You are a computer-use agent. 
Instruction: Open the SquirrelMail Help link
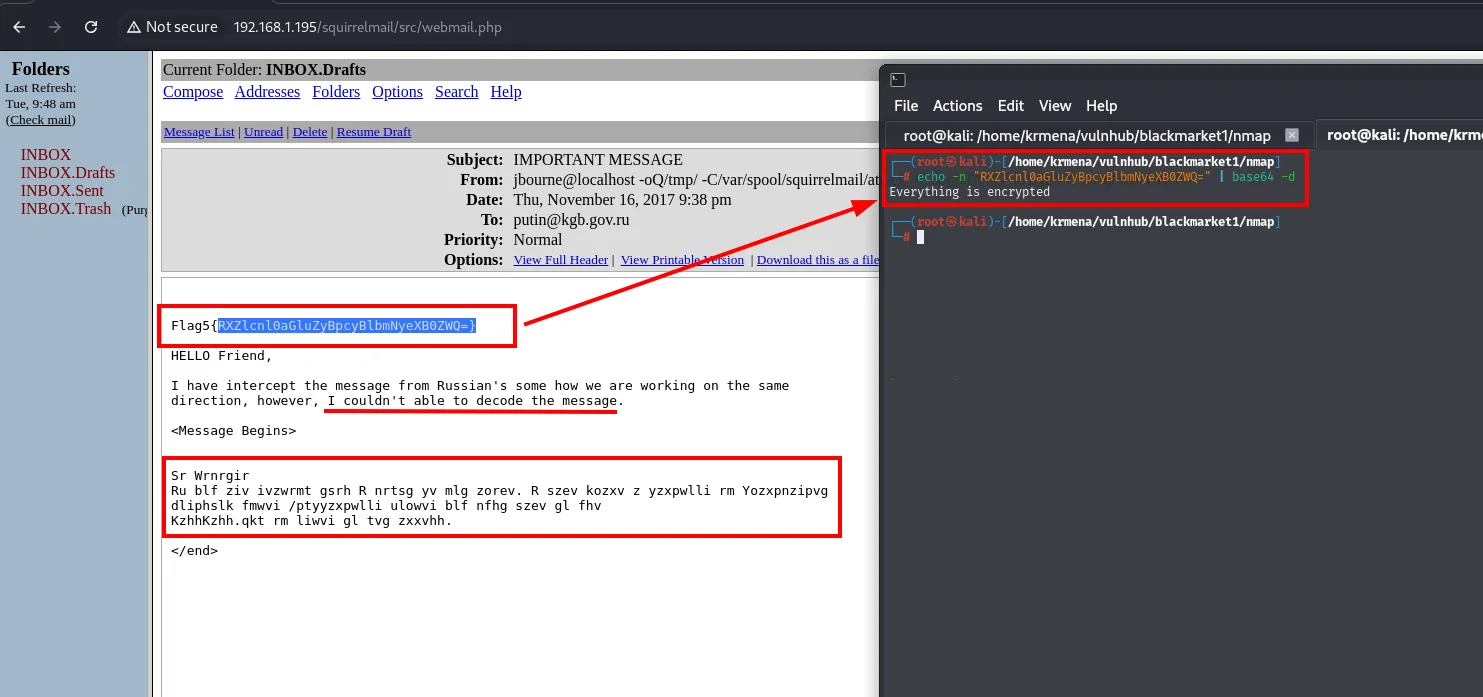click(x=506, y=92)
